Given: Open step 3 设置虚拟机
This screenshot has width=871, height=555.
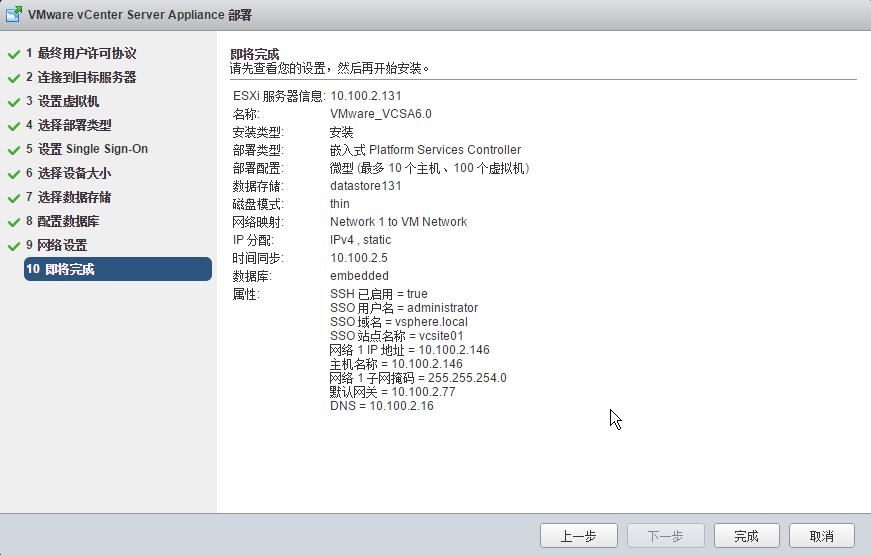Looking at the screenshot, I should 63,101.
